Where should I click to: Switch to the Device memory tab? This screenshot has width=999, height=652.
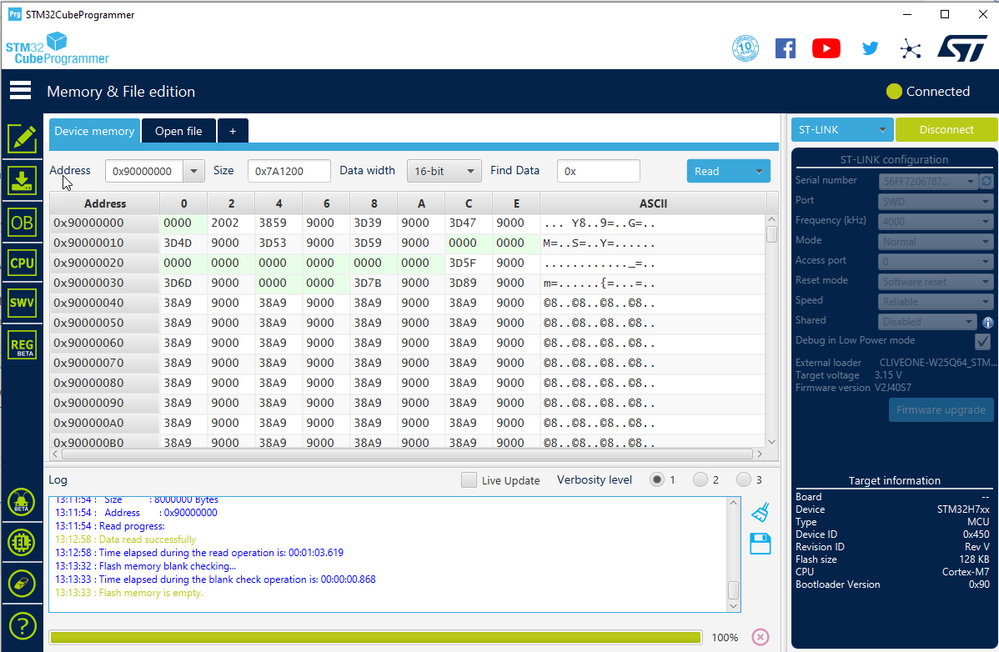(x=94, y=131)
